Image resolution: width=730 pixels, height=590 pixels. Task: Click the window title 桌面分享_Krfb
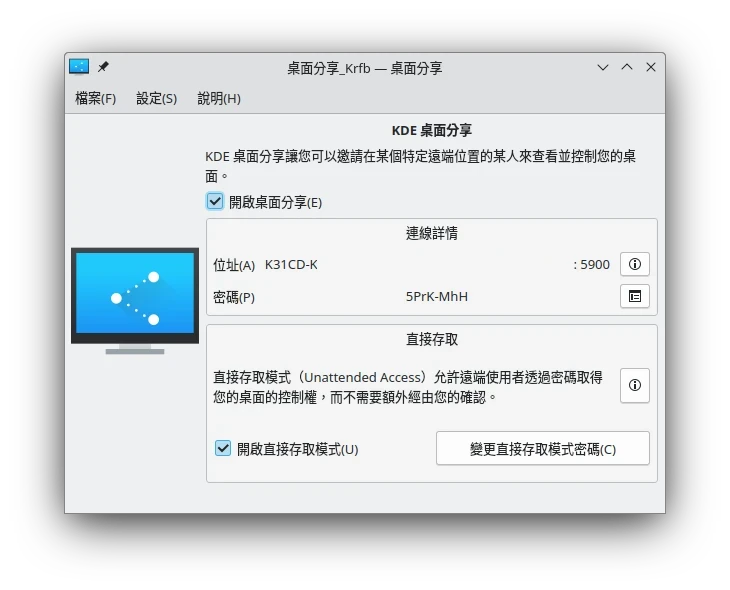[x=364, y=68]
